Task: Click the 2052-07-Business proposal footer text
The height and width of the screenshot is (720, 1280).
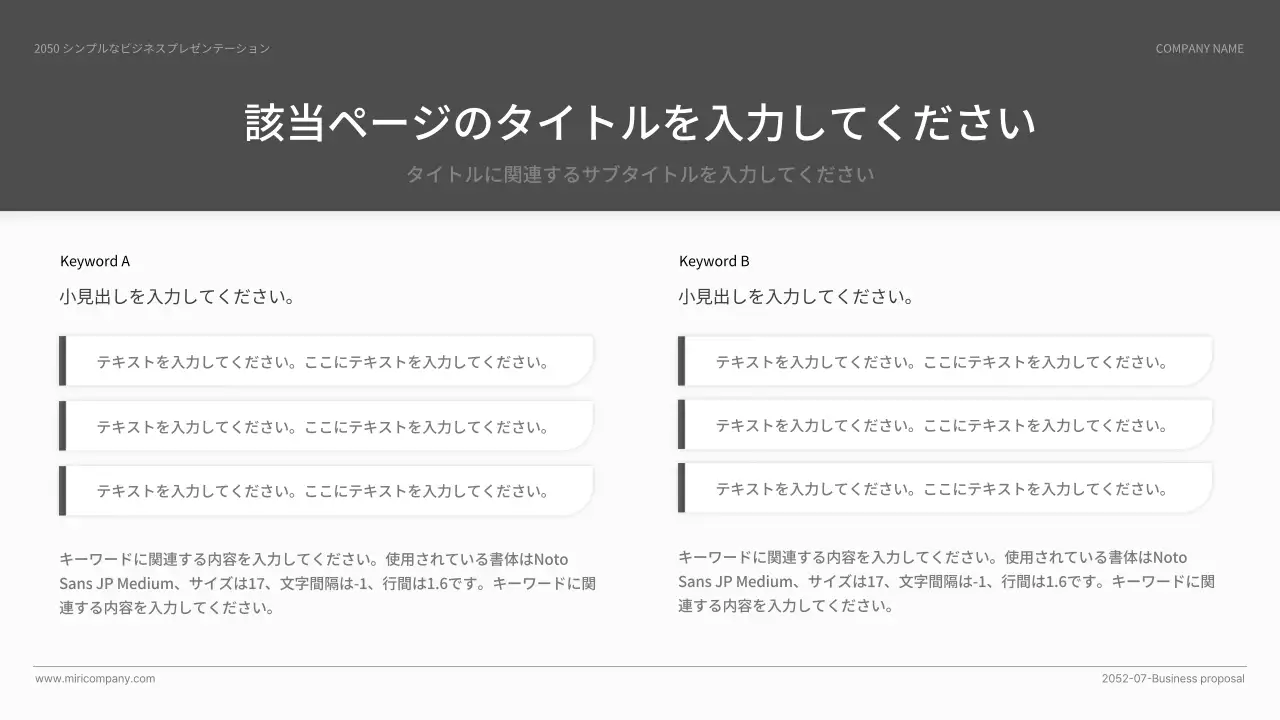Action: coord(1174,678)
